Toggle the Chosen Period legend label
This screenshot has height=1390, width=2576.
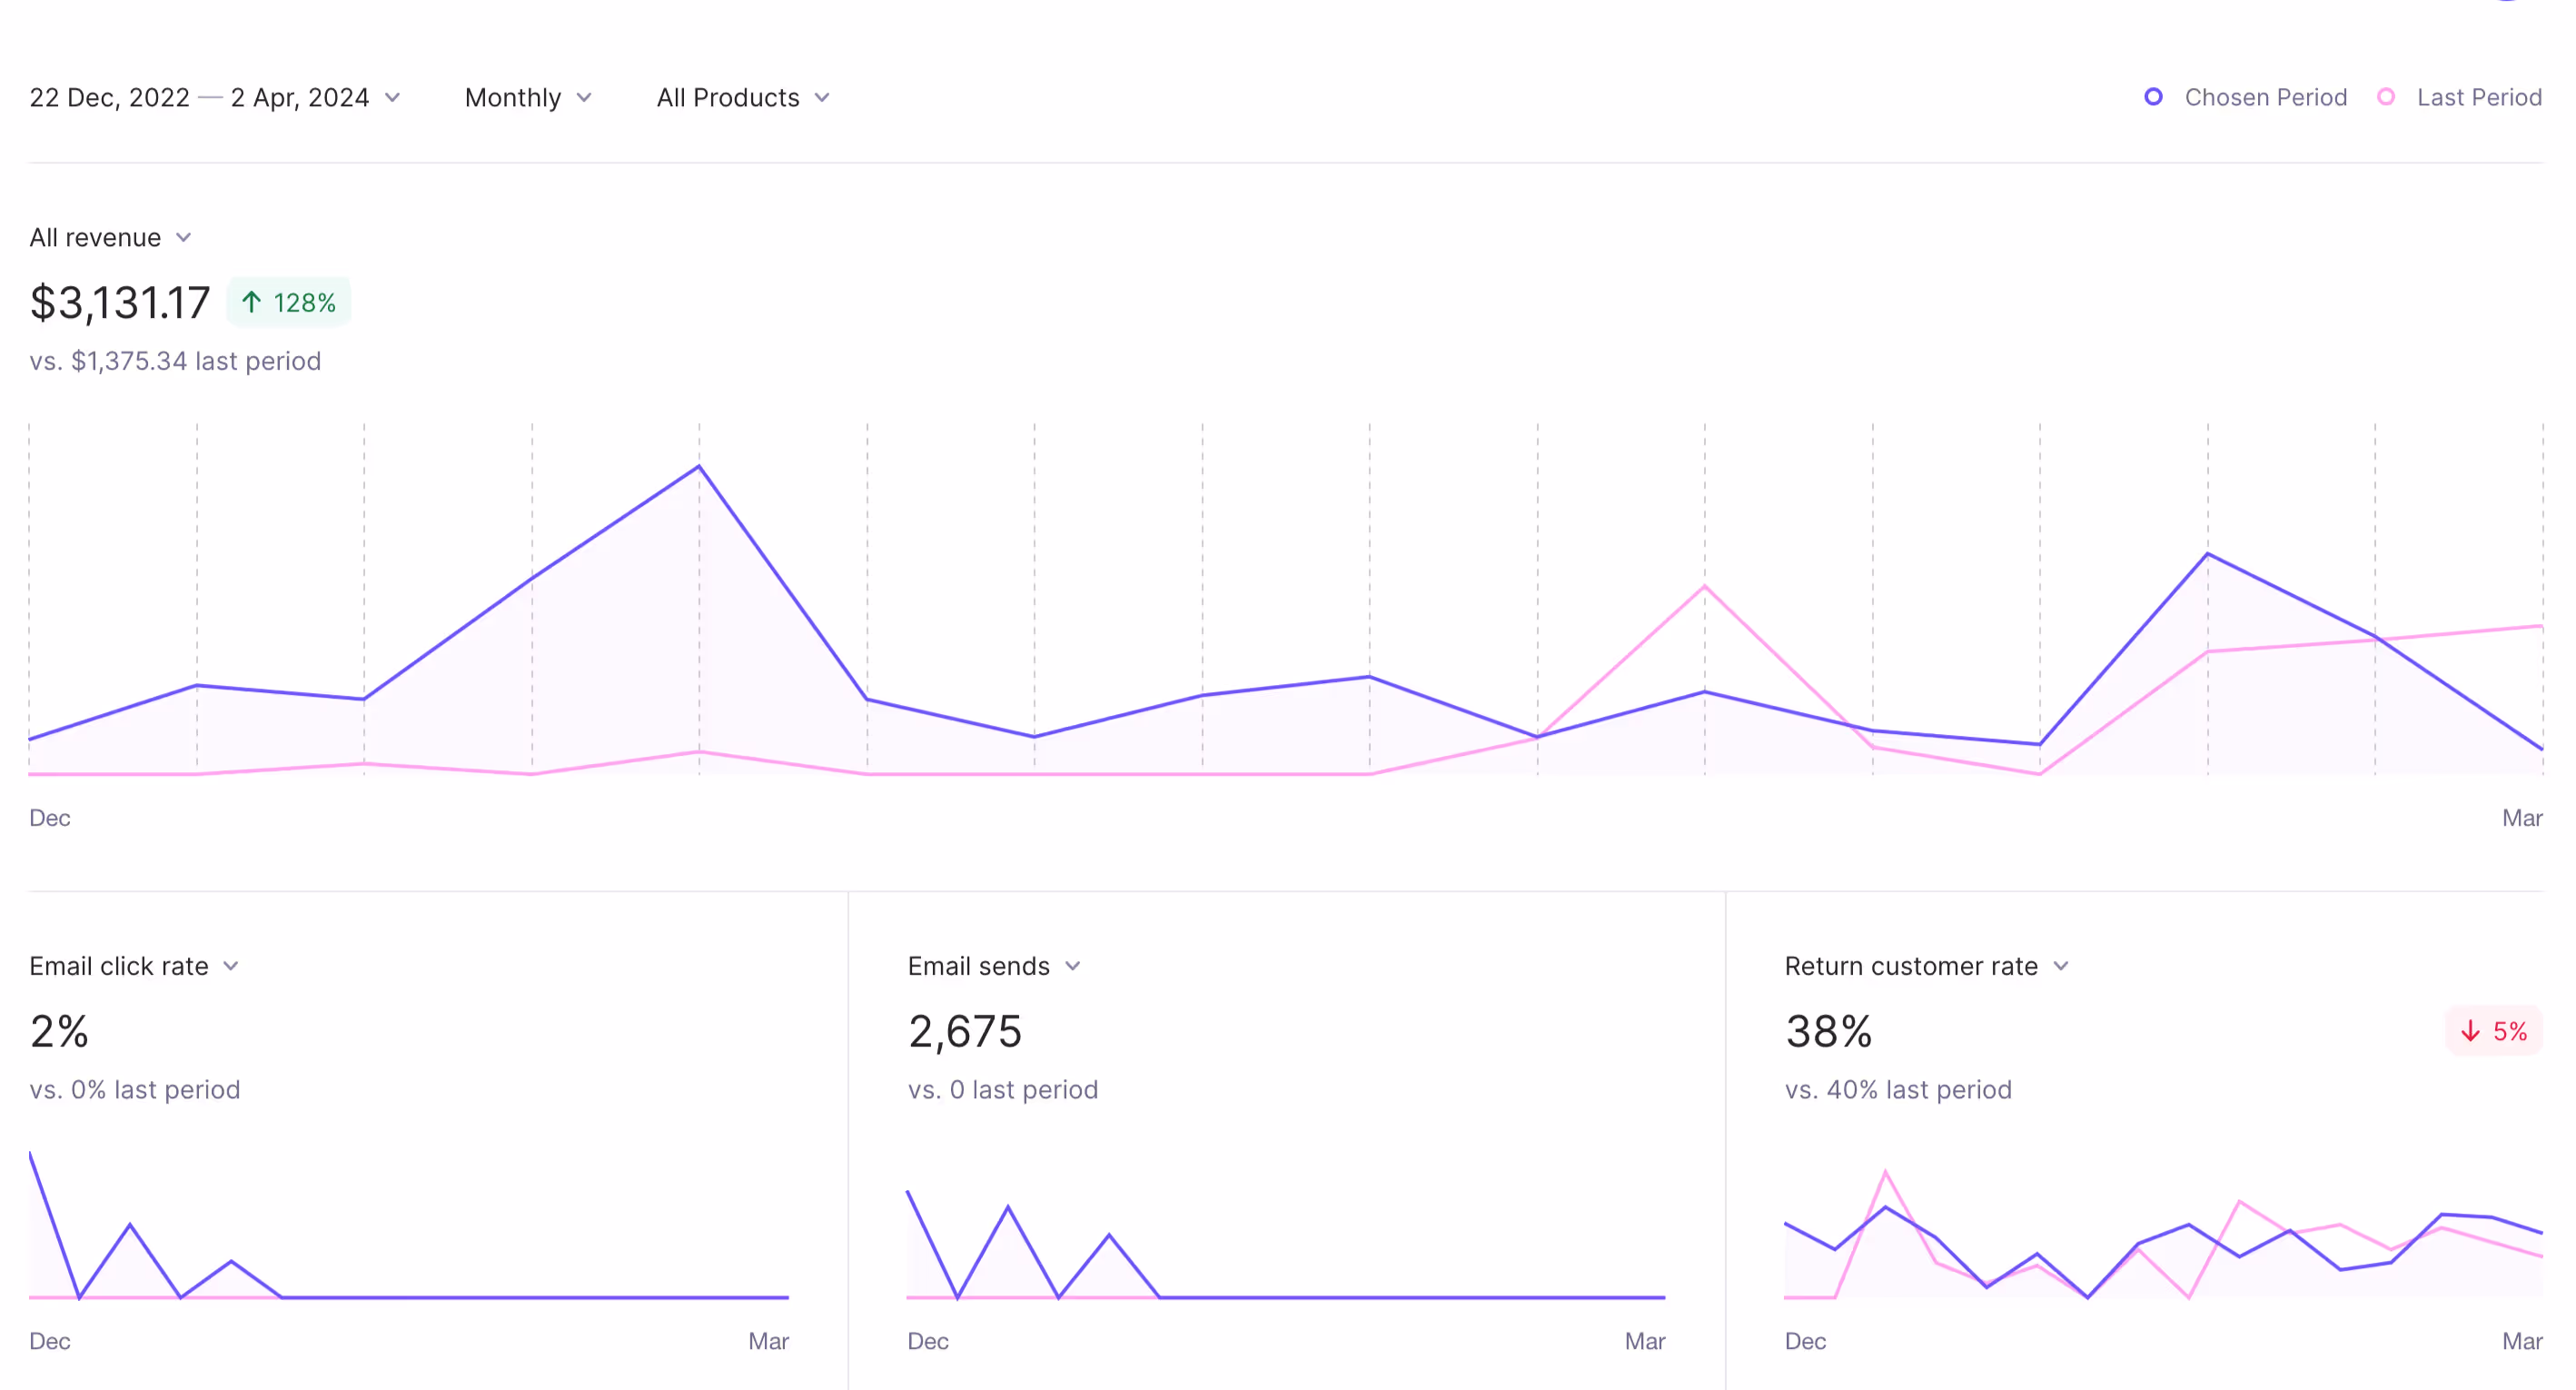[2265, 97]
